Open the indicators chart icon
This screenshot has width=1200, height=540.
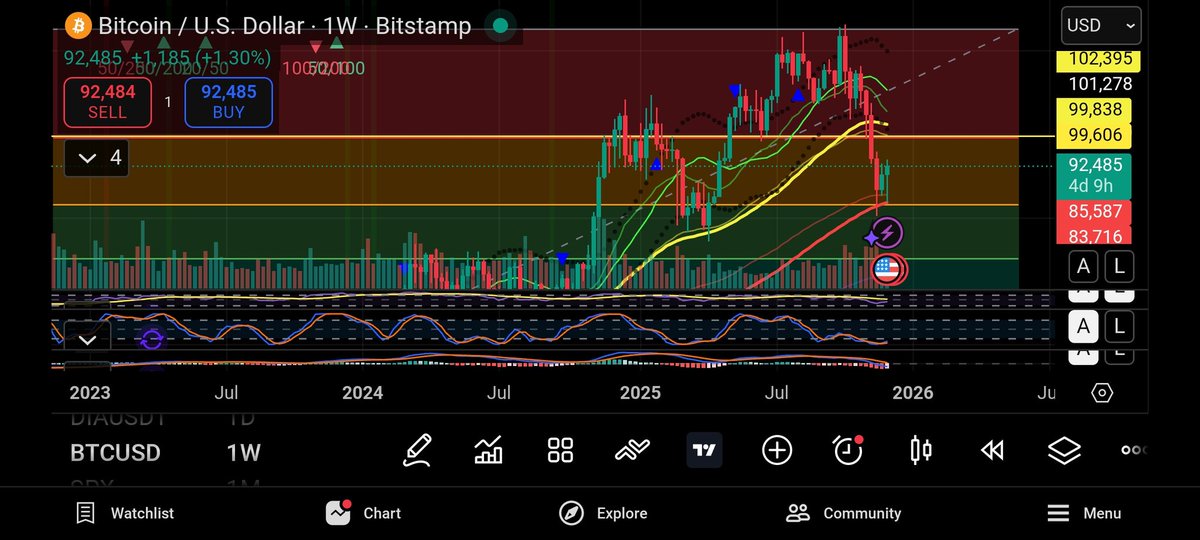488,451
